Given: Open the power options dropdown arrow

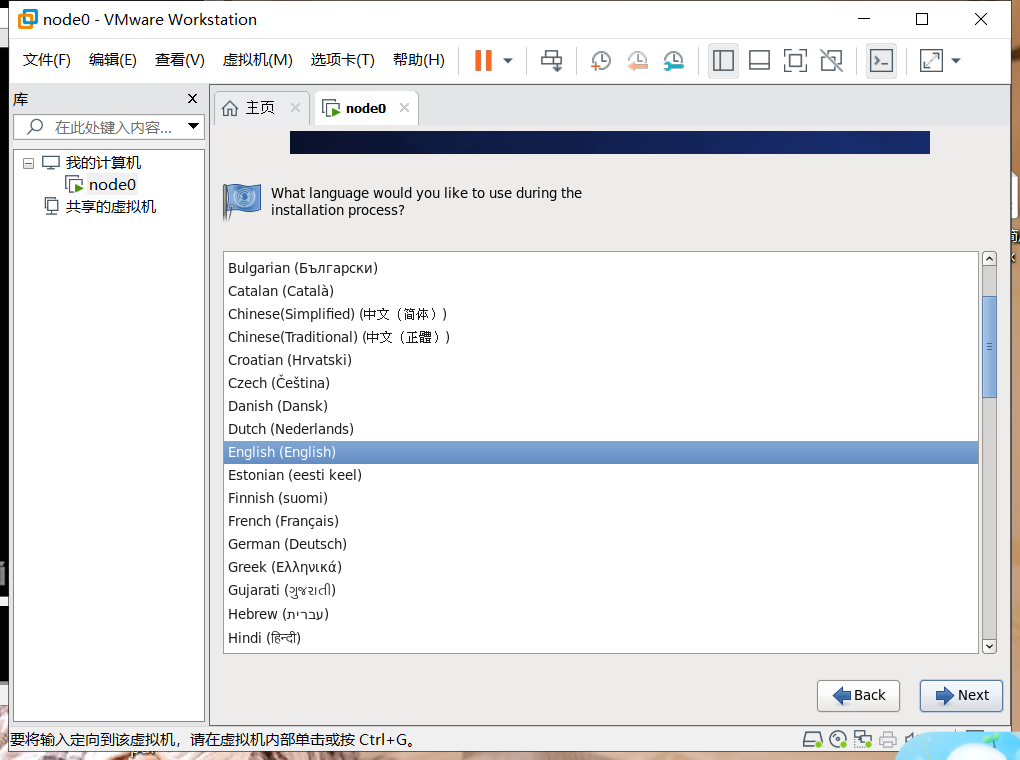Looking at the screenshot, I should [x=508, y=61].
